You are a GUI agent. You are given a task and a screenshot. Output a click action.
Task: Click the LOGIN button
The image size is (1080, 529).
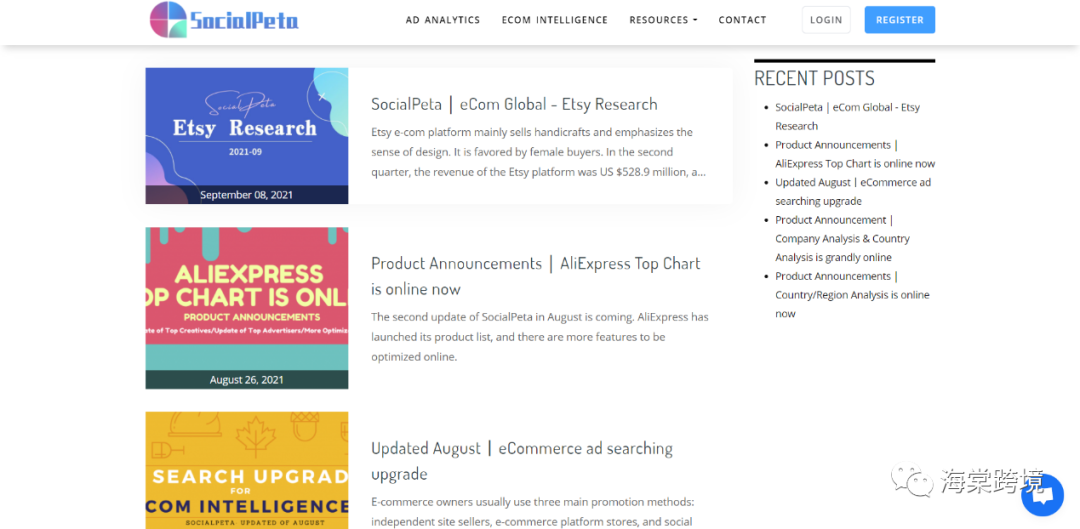[826, 20]
